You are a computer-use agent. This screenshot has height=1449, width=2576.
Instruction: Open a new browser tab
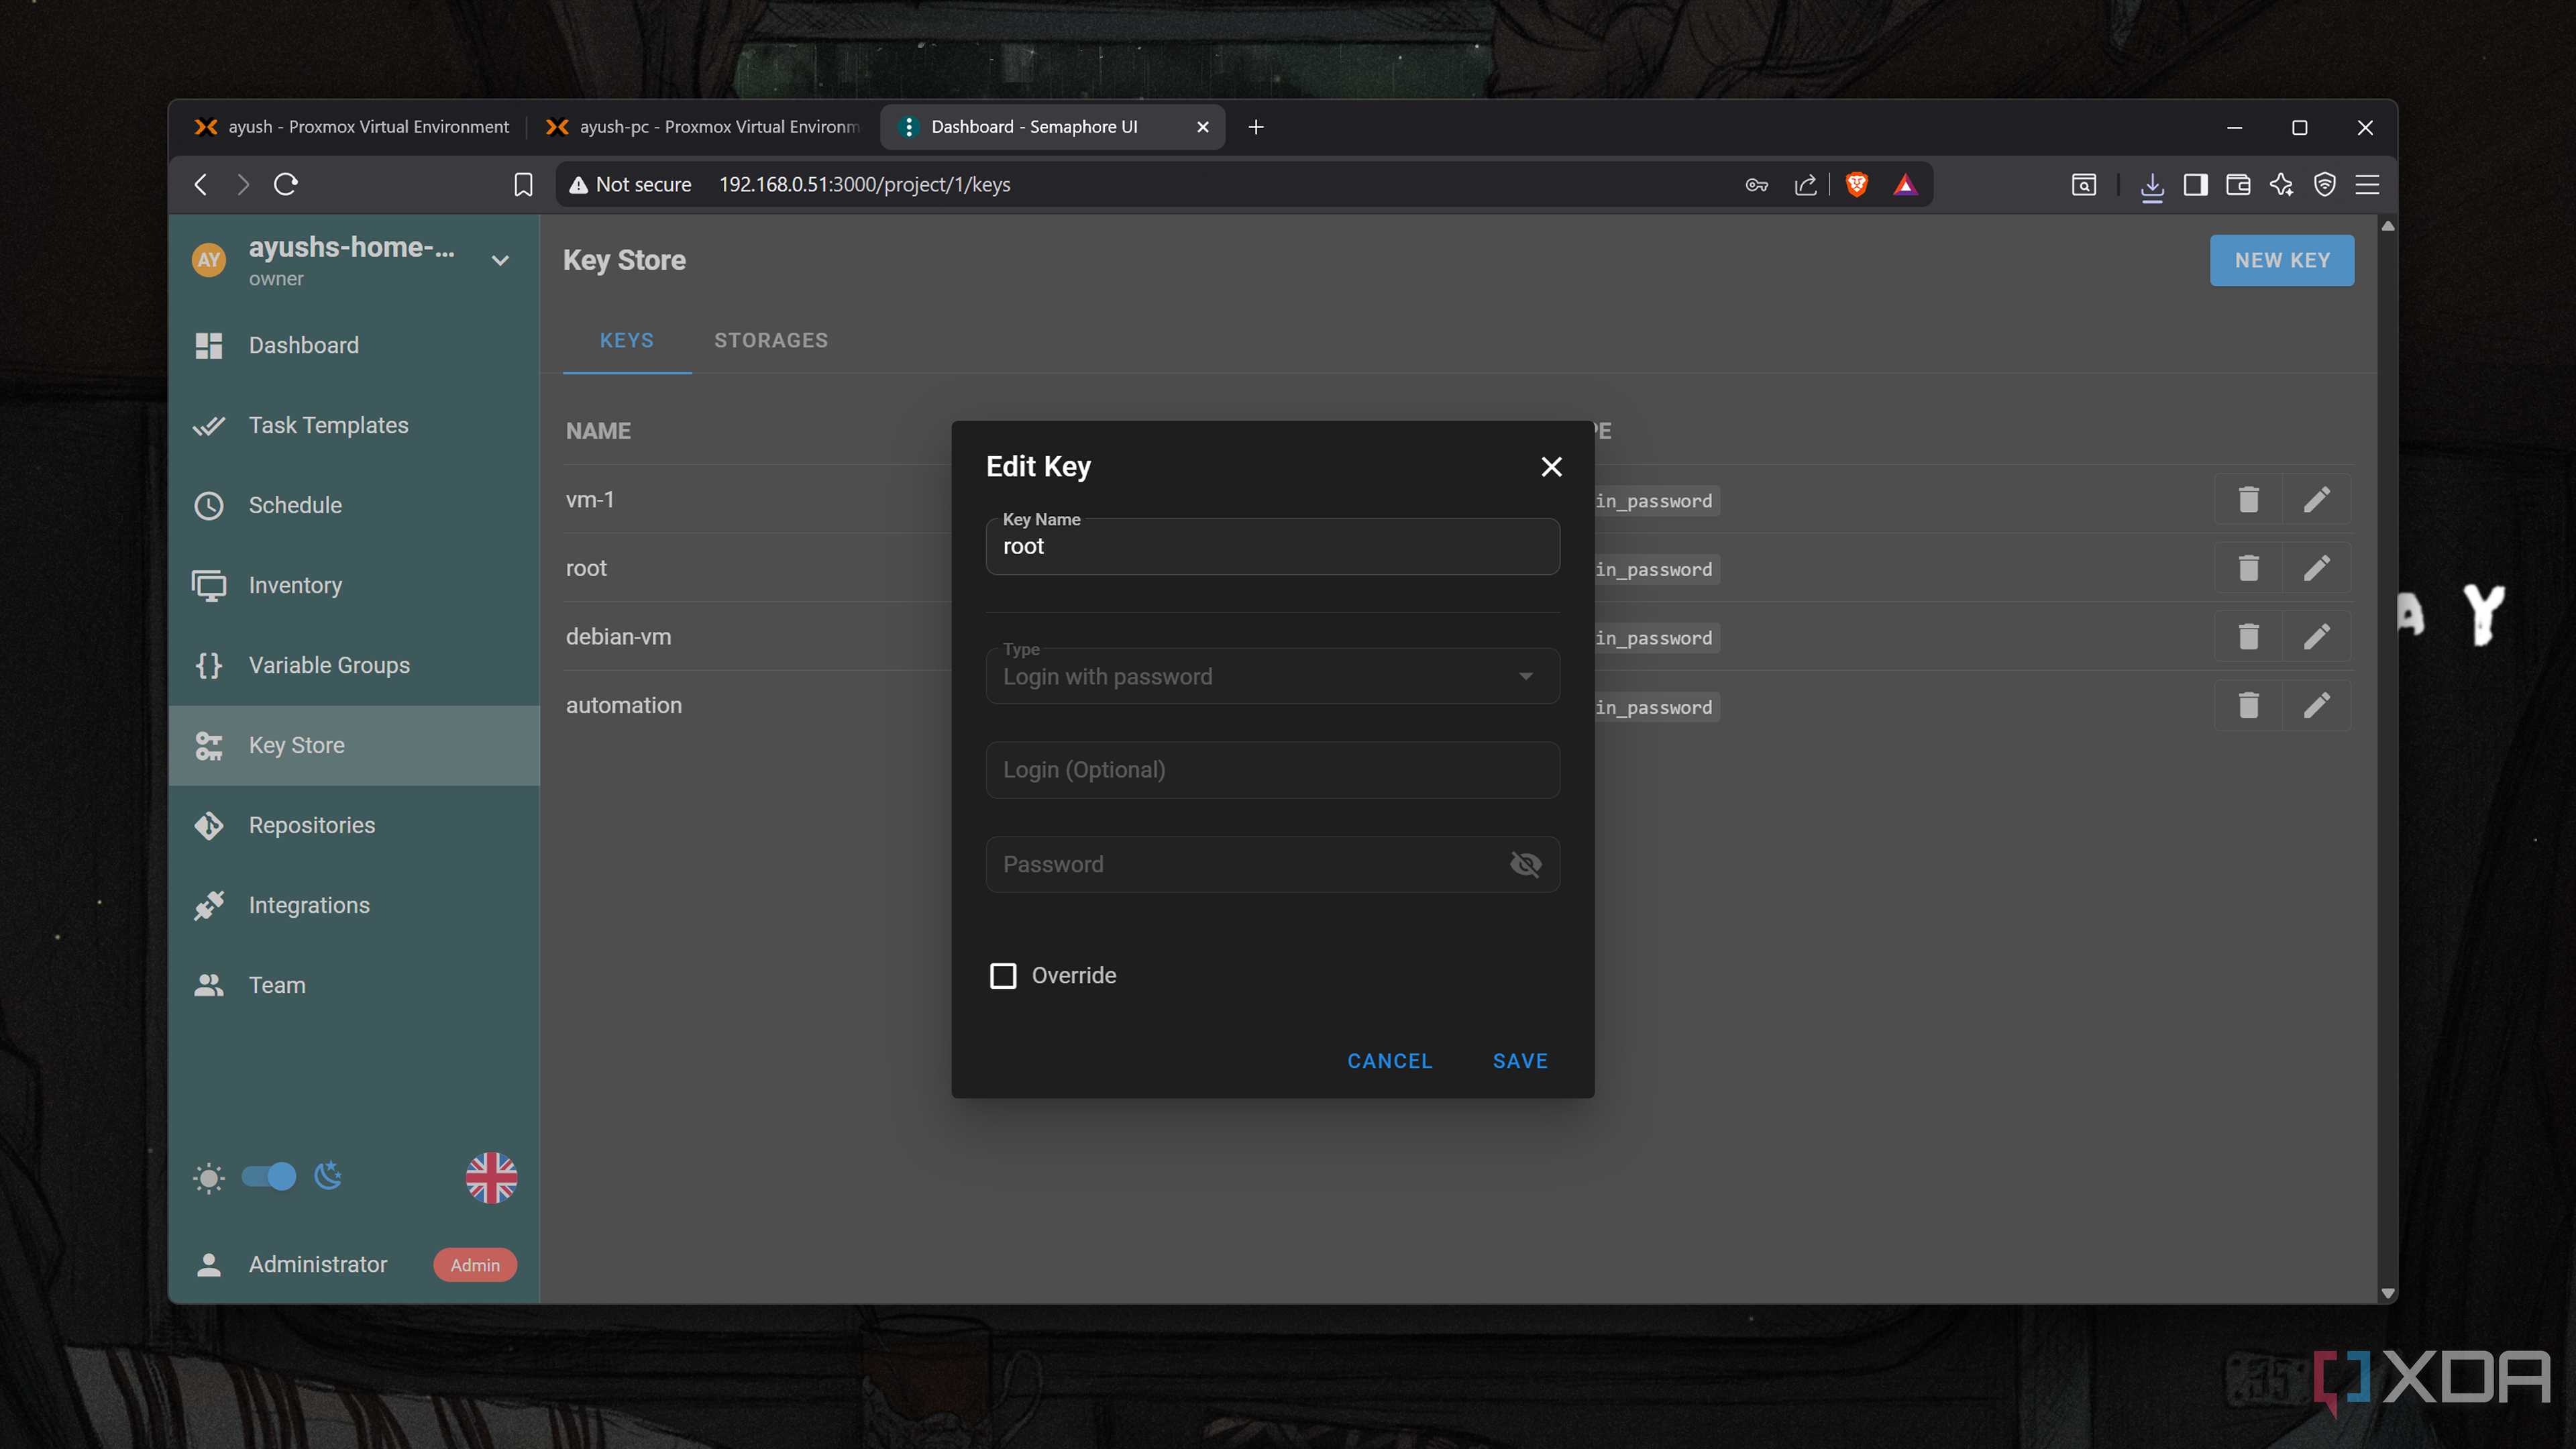(x=1256, y=127)
